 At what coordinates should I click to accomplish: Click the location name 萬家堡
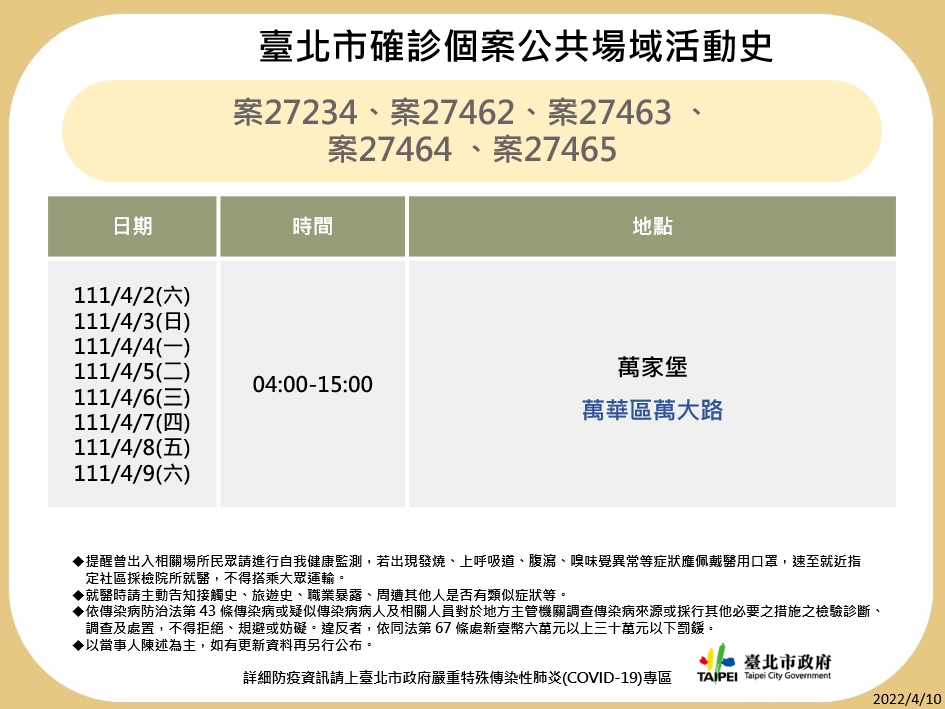[x=652, y=367]
